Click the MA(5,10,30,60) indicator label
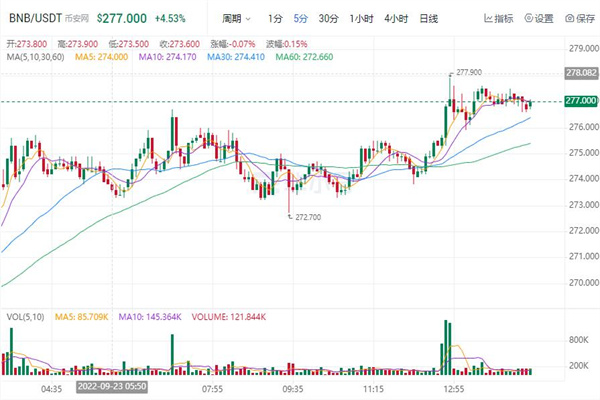The width and height of the screenshot is (600, 400). click(36, 56)
